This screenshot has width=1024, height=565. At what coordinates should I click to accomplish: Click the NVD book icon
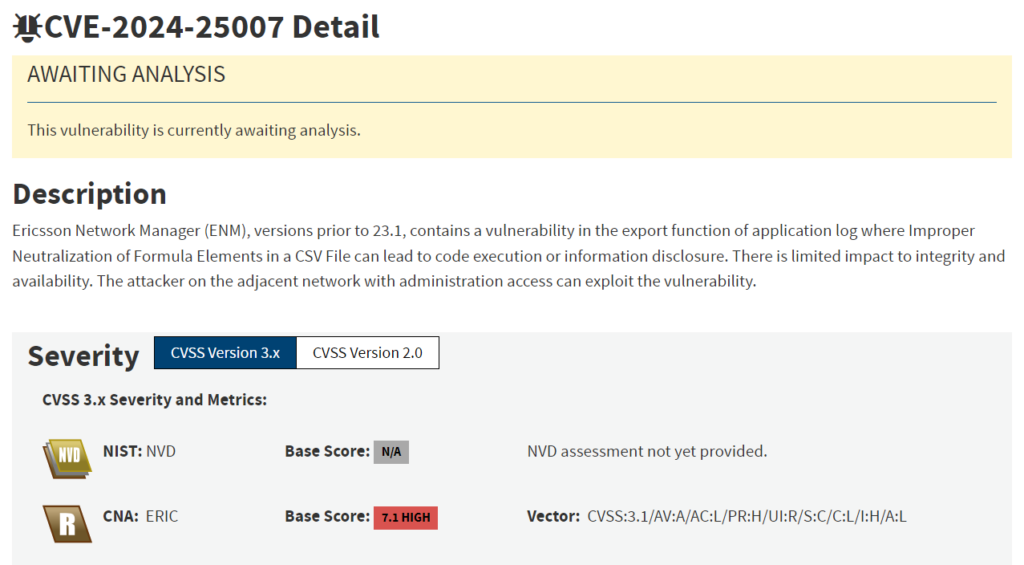(66, 456)
